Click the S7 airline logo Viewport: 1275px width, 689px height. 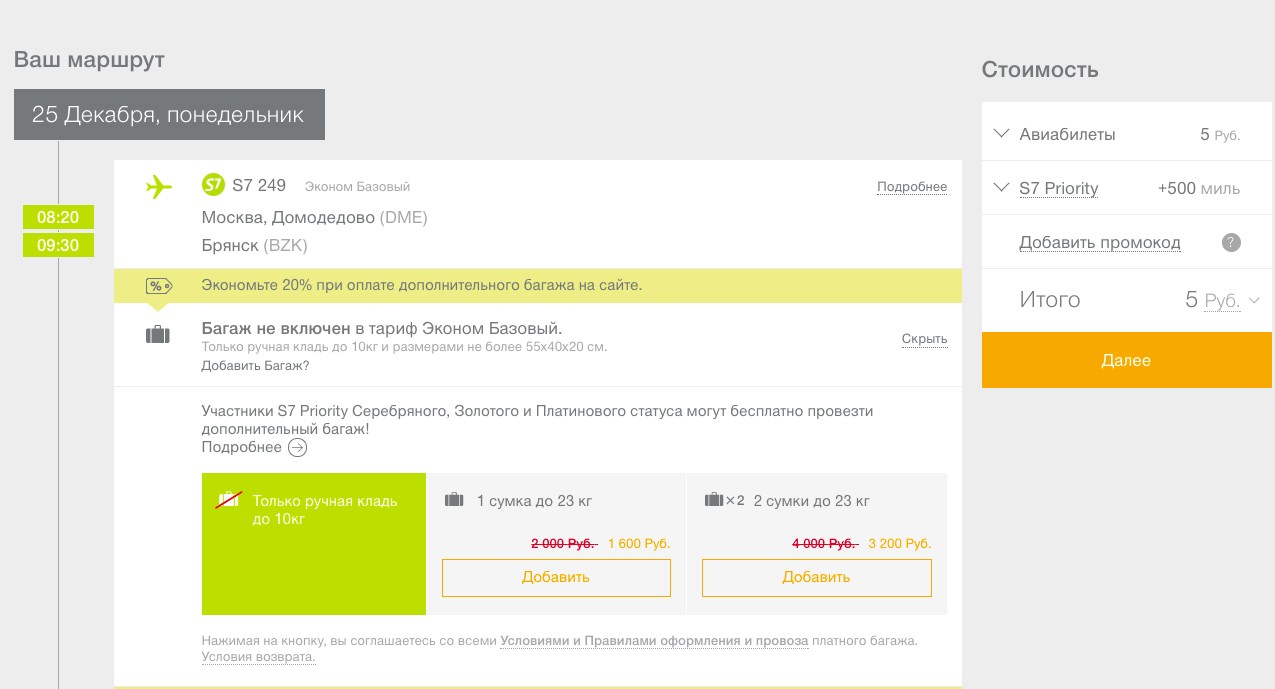pos(213,185)
